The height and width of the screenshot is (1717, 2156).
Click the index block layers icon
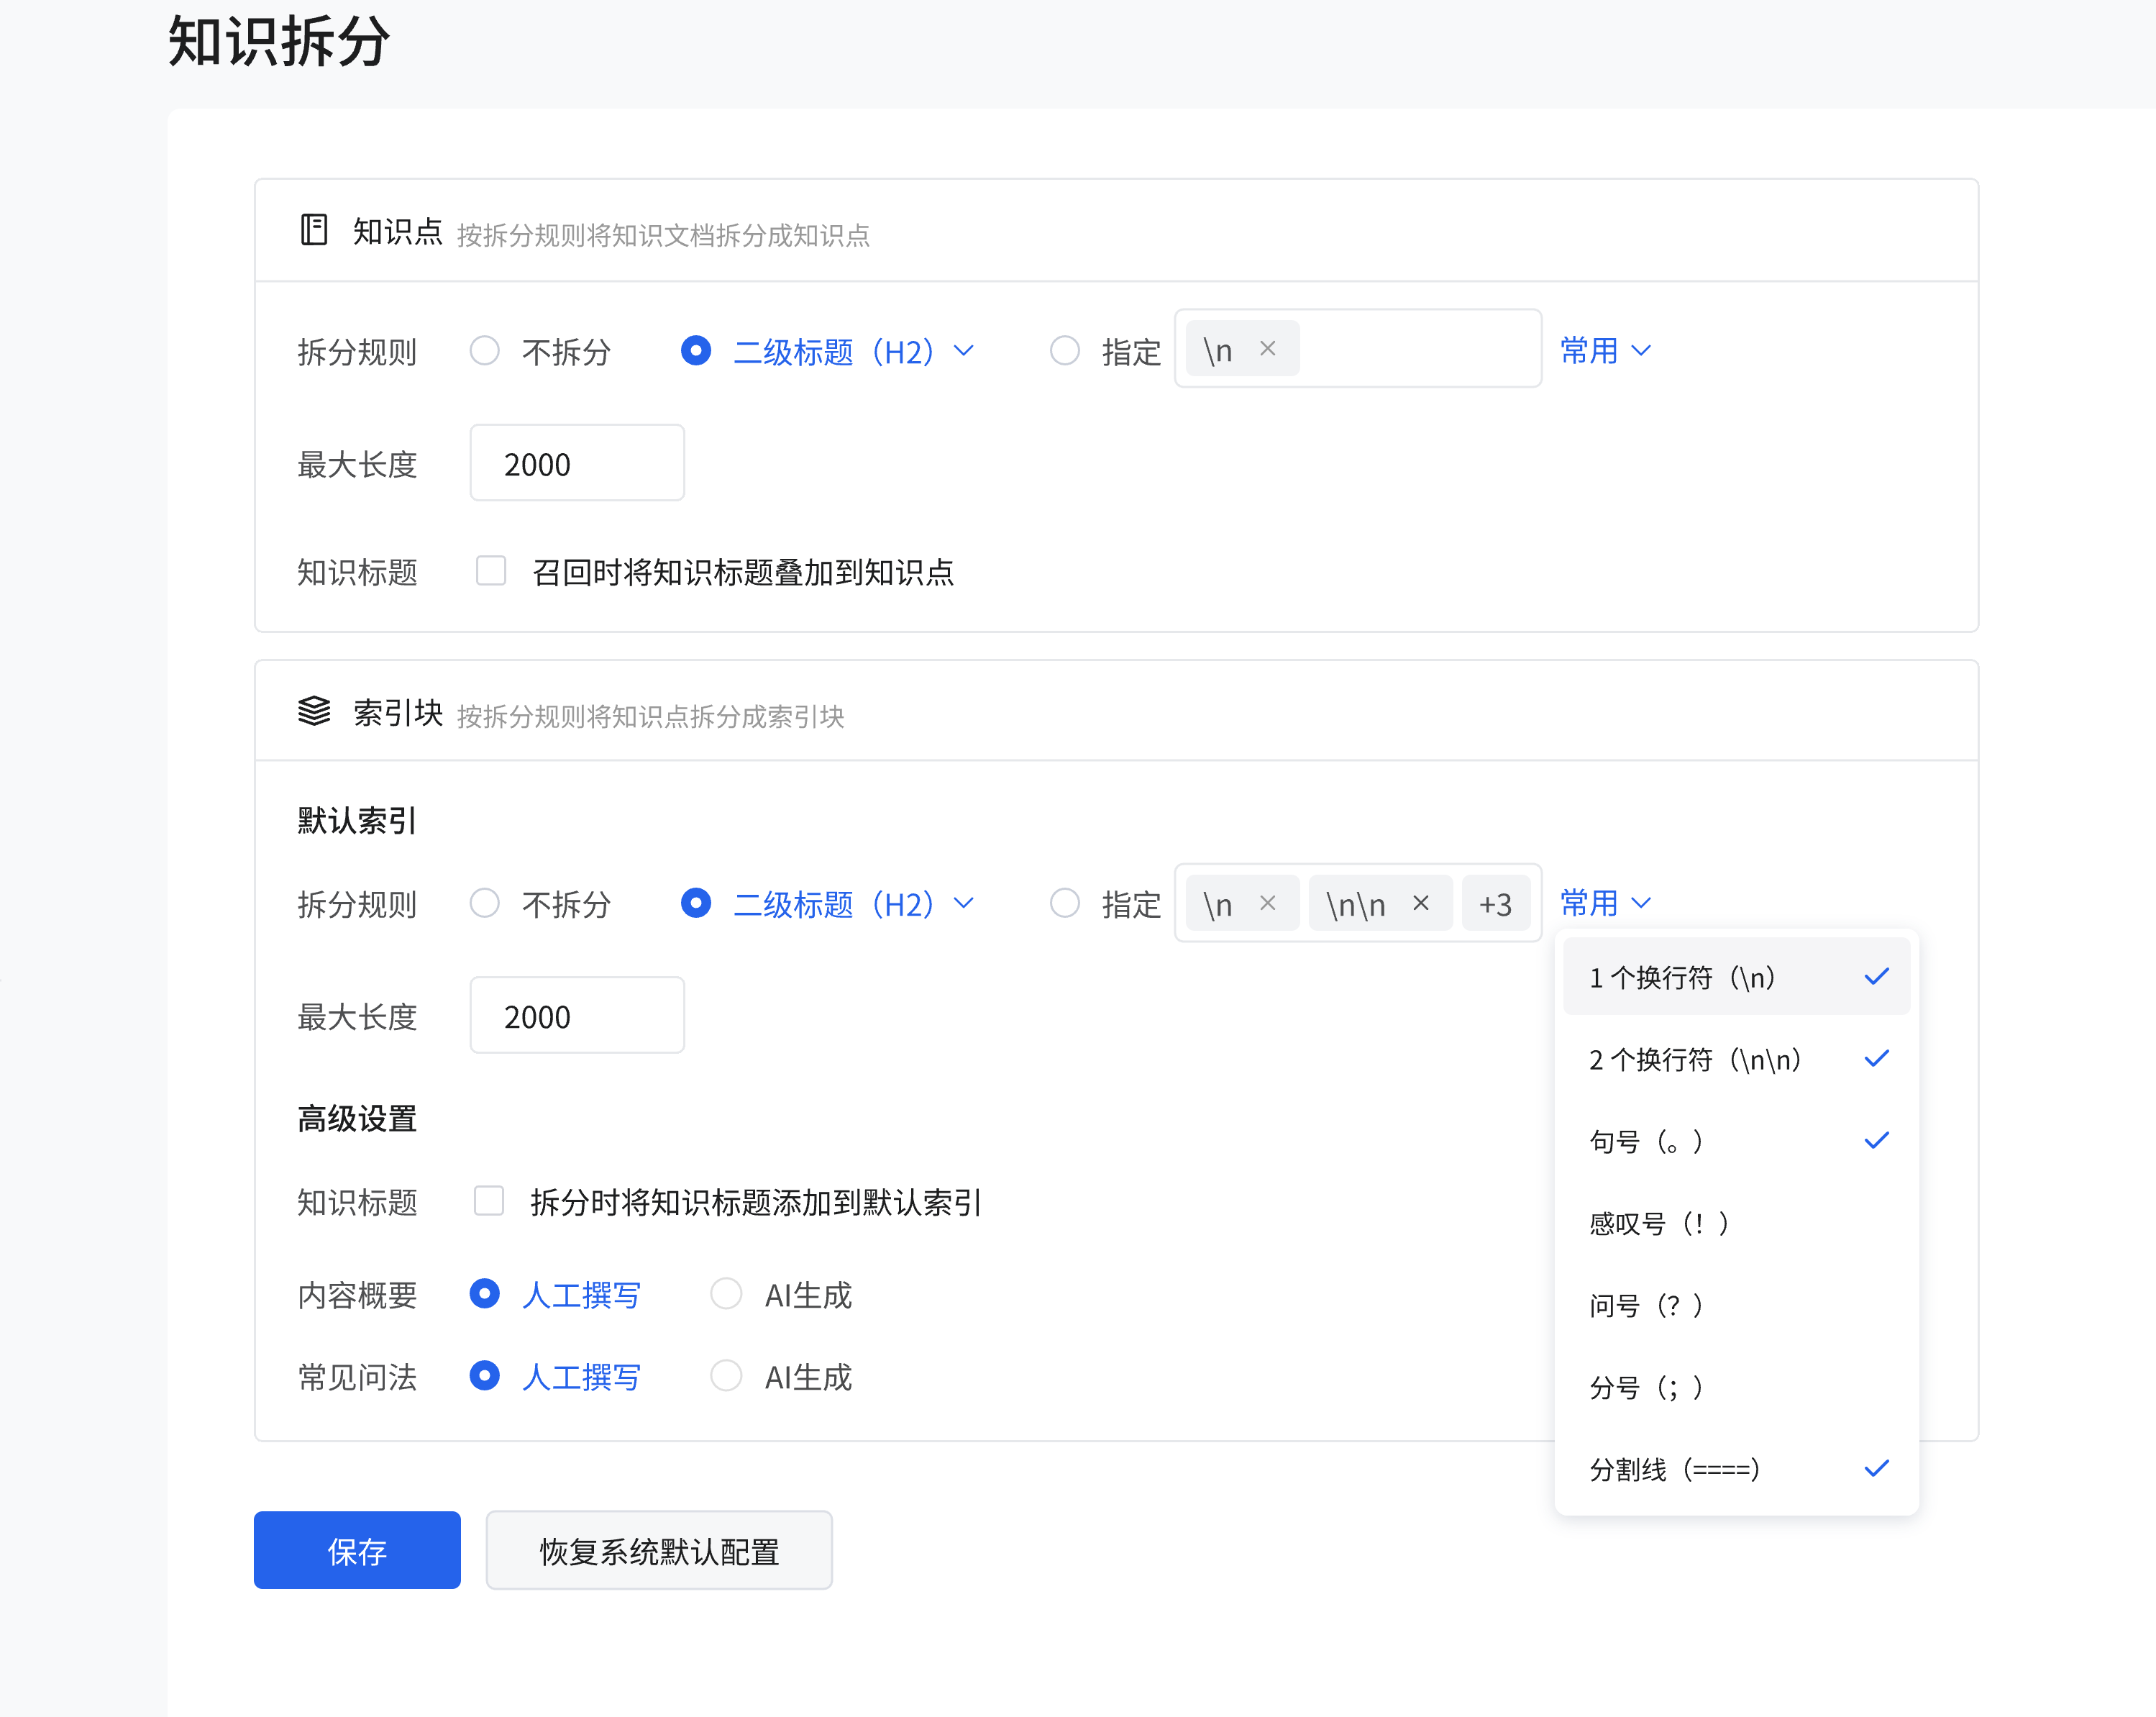(314, 711)
